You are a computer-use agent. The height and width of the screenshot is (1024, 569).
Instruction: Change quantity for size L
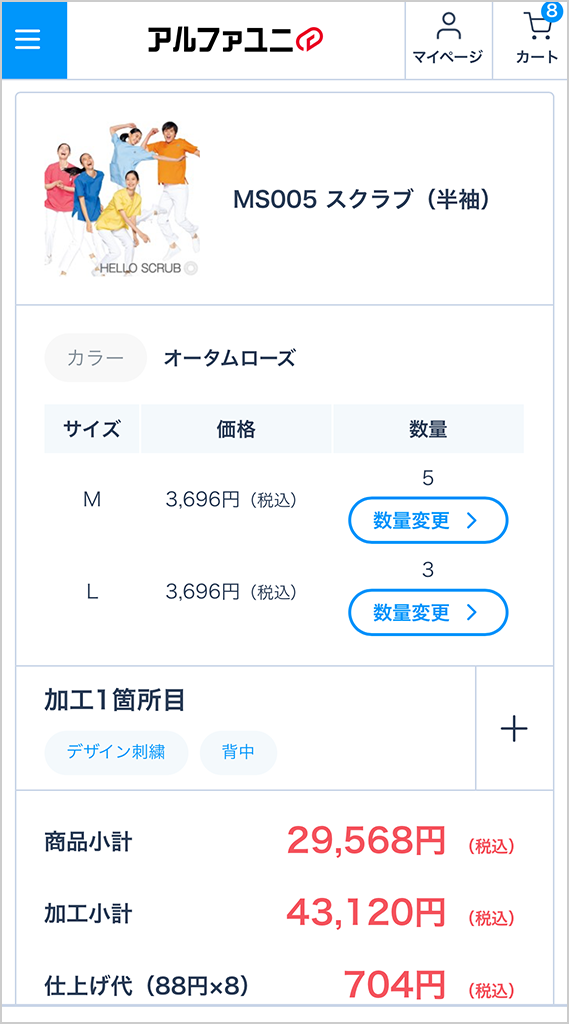pos(428,613)
